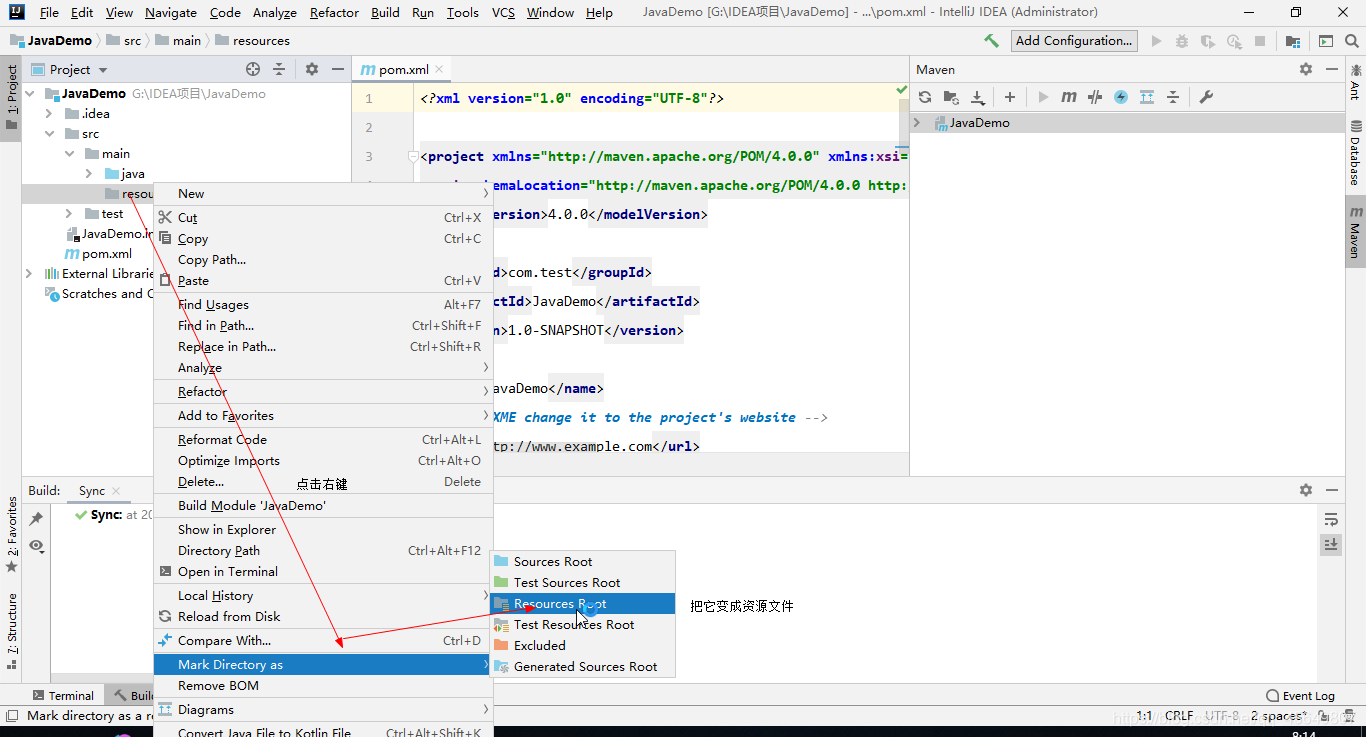Click locate file icon in Project panel
This screenshot has width=1366, height=737.
coord(253,69)
